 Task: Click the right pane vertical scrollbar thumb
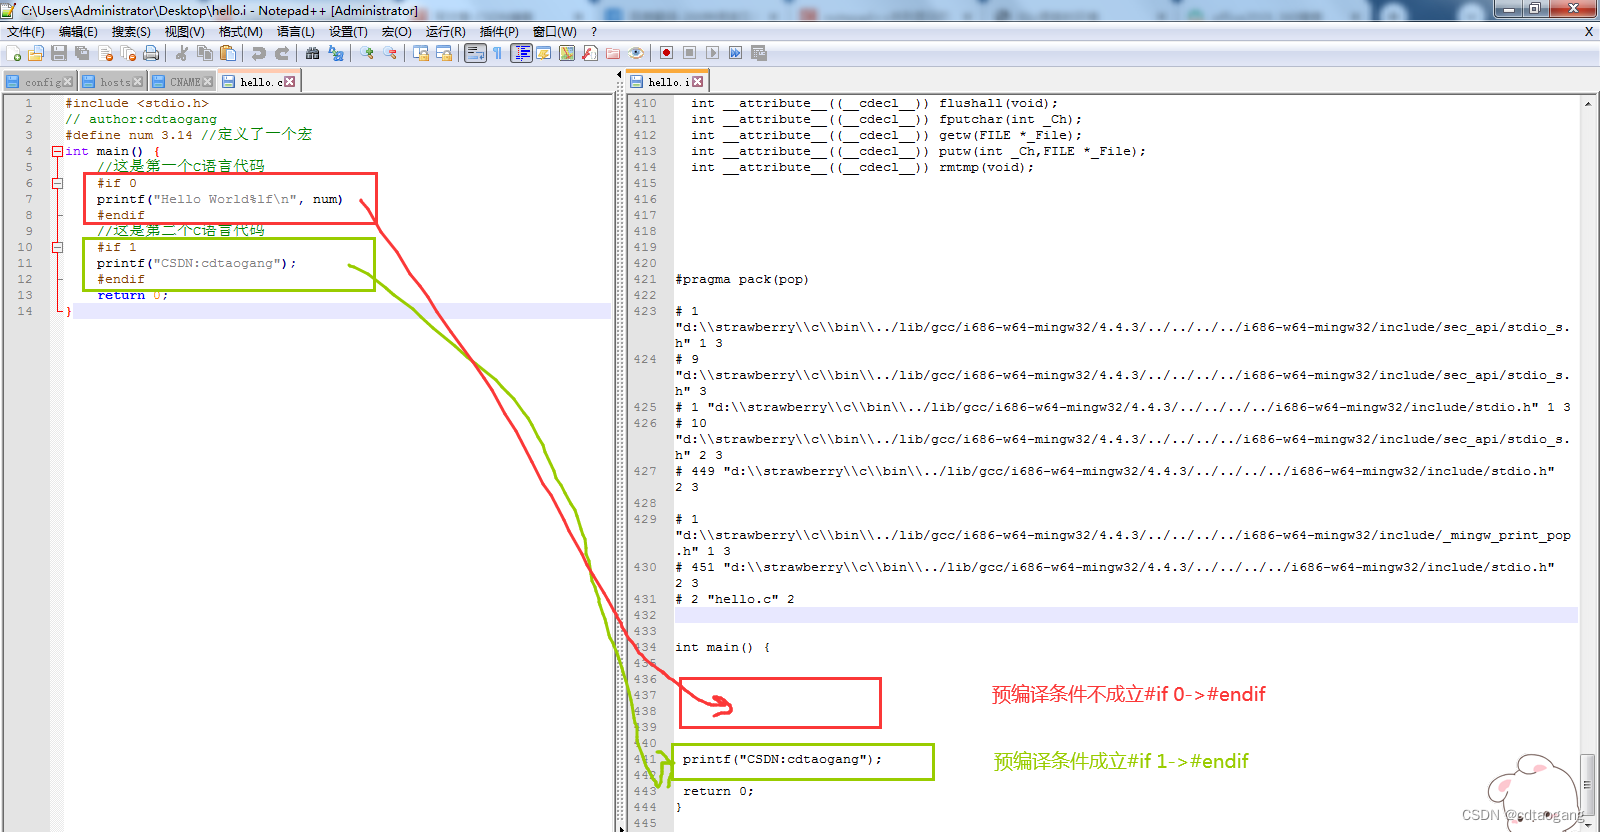1587,785
